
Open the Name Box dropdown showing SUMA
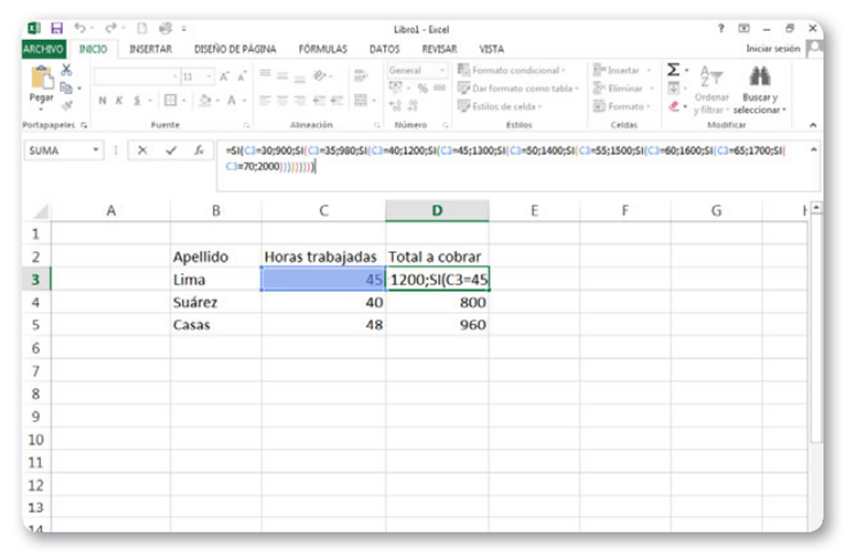pyautogui.click(x=97, y=150)
